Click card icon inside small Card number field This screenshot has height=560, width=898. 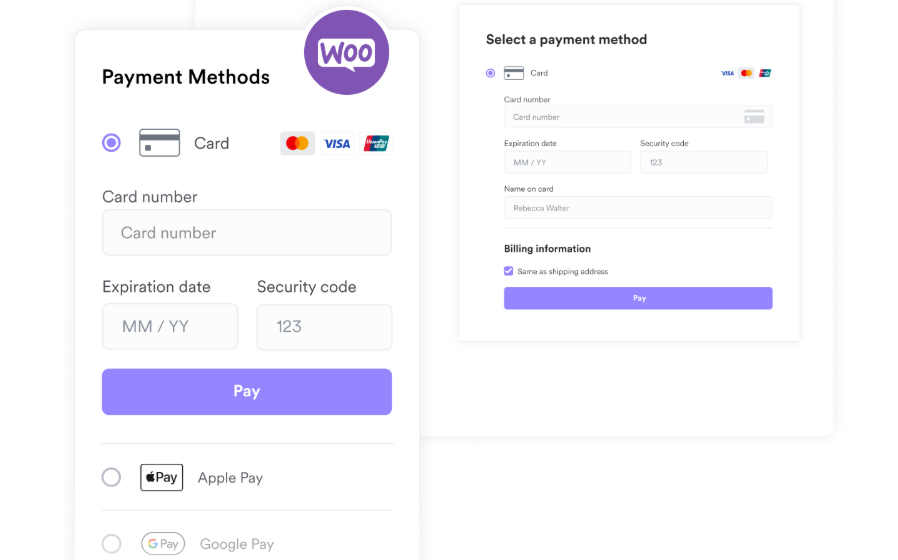coord(754,117)
